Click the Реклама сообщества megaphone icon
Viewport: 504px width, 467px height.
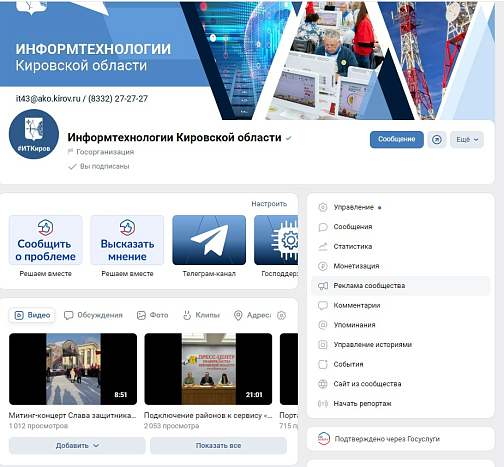tap(323, 286)
